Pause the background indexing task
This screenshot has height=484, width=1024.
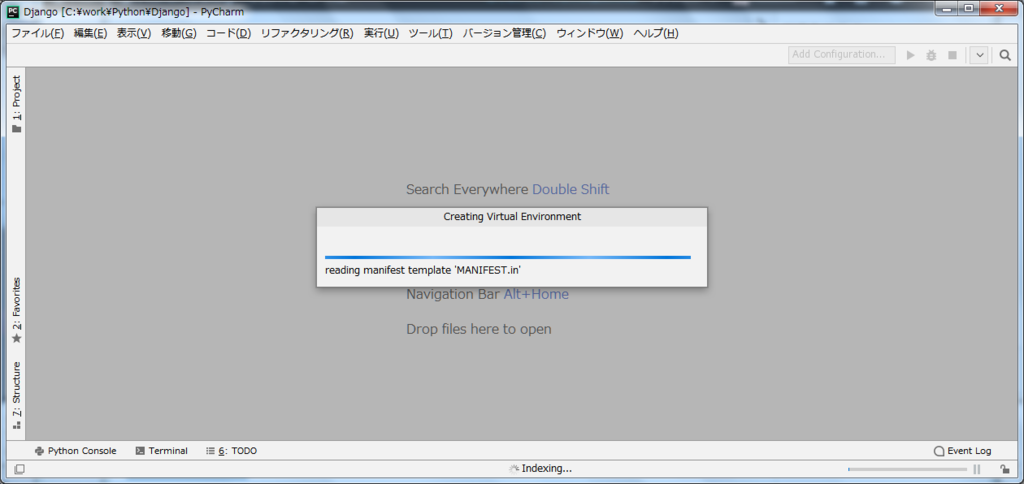click(977, 469)
